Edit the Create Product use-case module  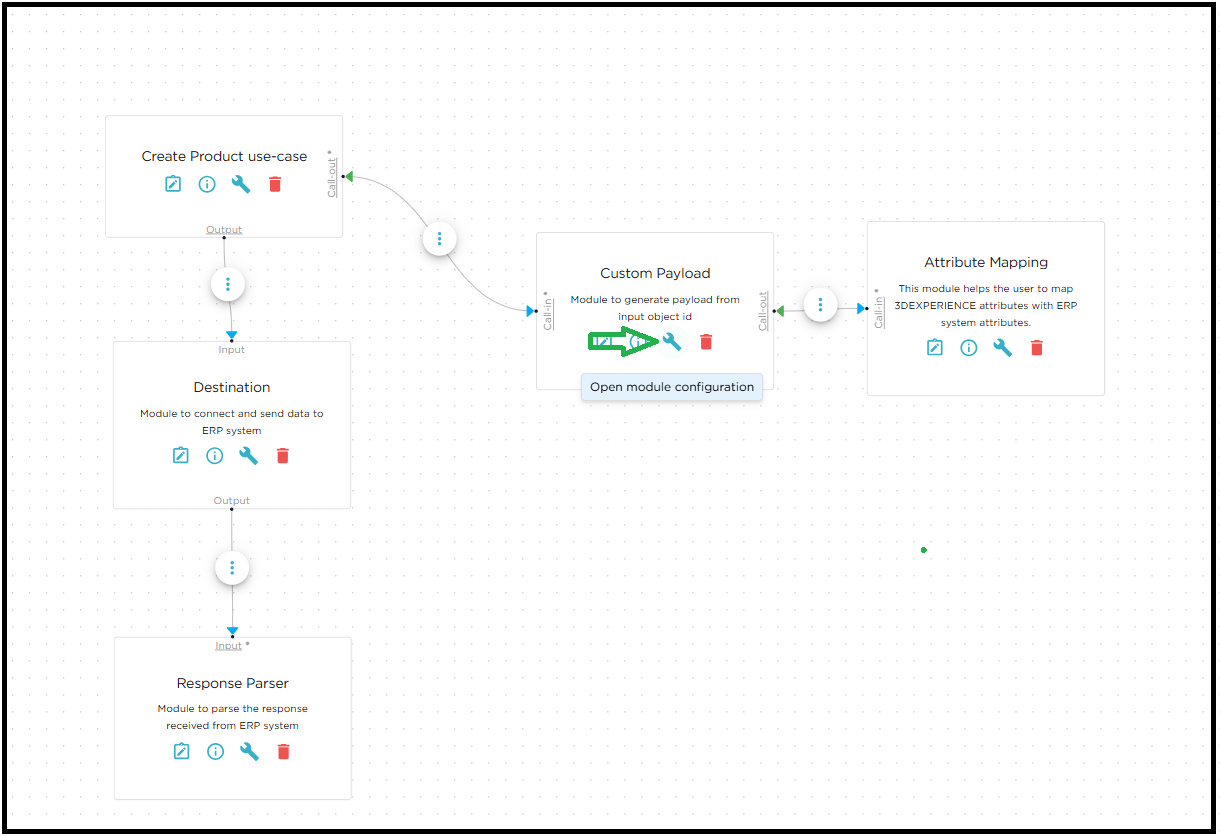click(x=173, y=184)
